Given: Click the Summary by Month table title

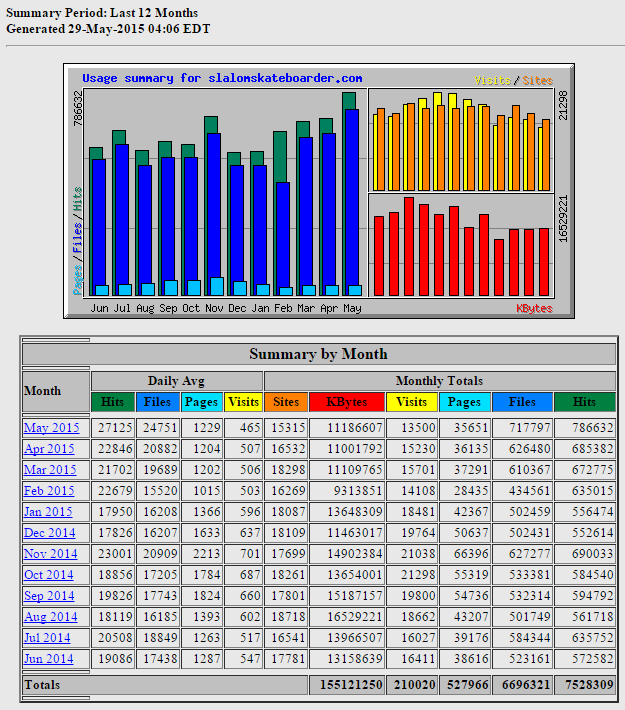Looking at the screenshot, I should pyautogui.click(x=318, y=354).
